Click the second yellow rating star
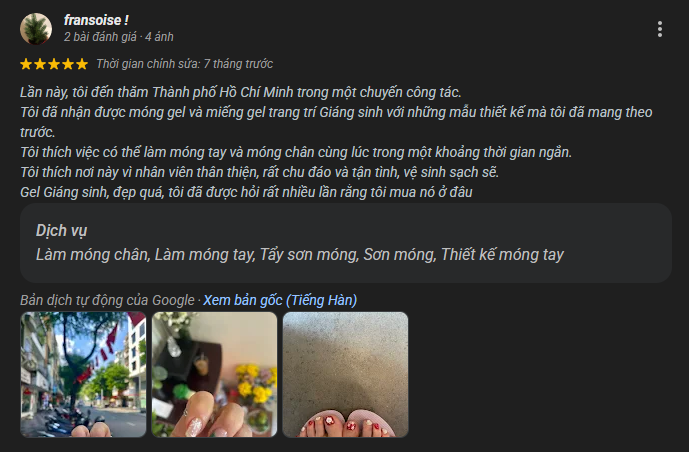This screenshot has width=689, height=452. (40, 64)
